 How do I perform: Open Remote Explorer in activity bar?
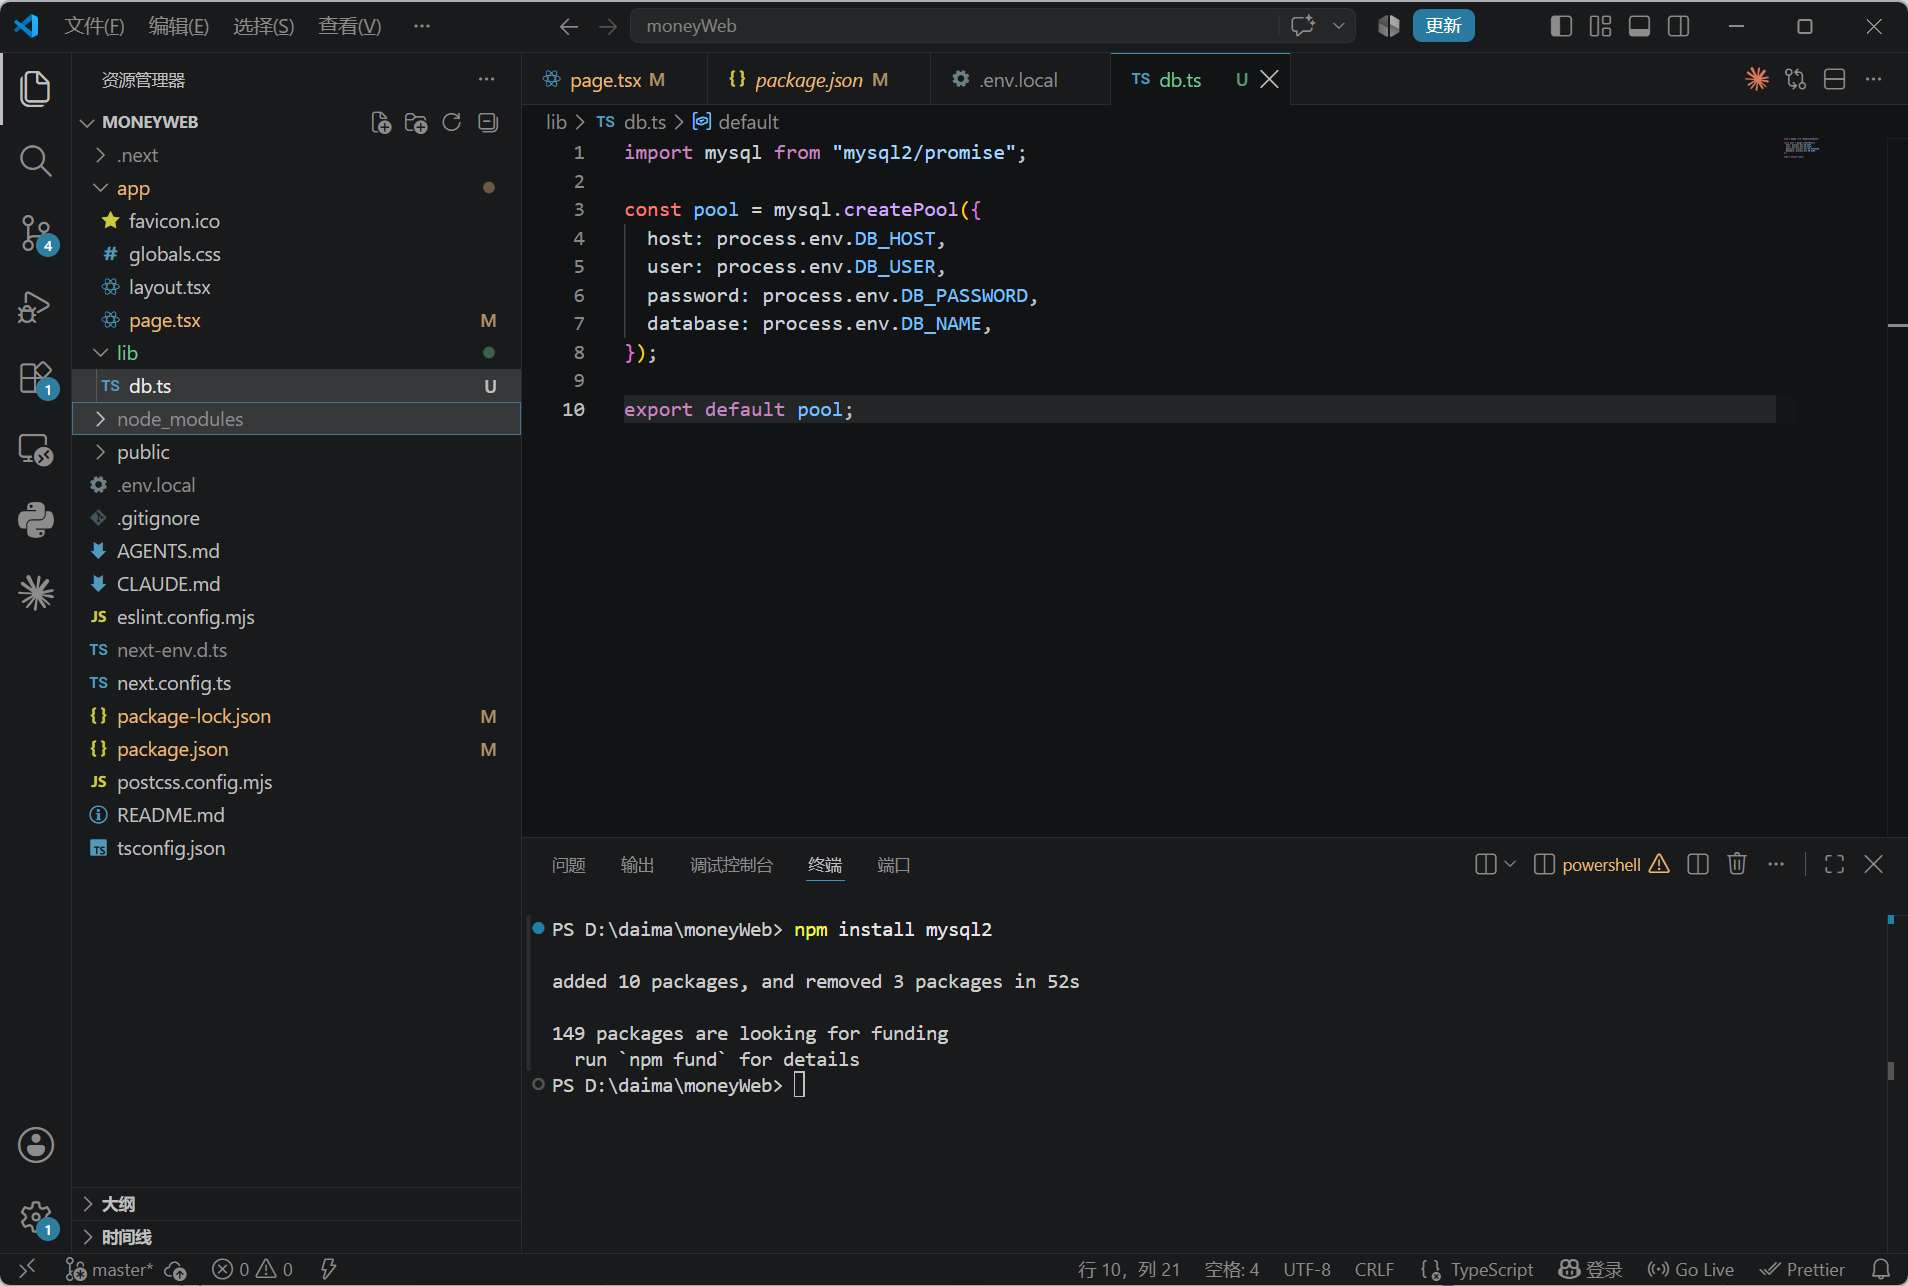36,450
